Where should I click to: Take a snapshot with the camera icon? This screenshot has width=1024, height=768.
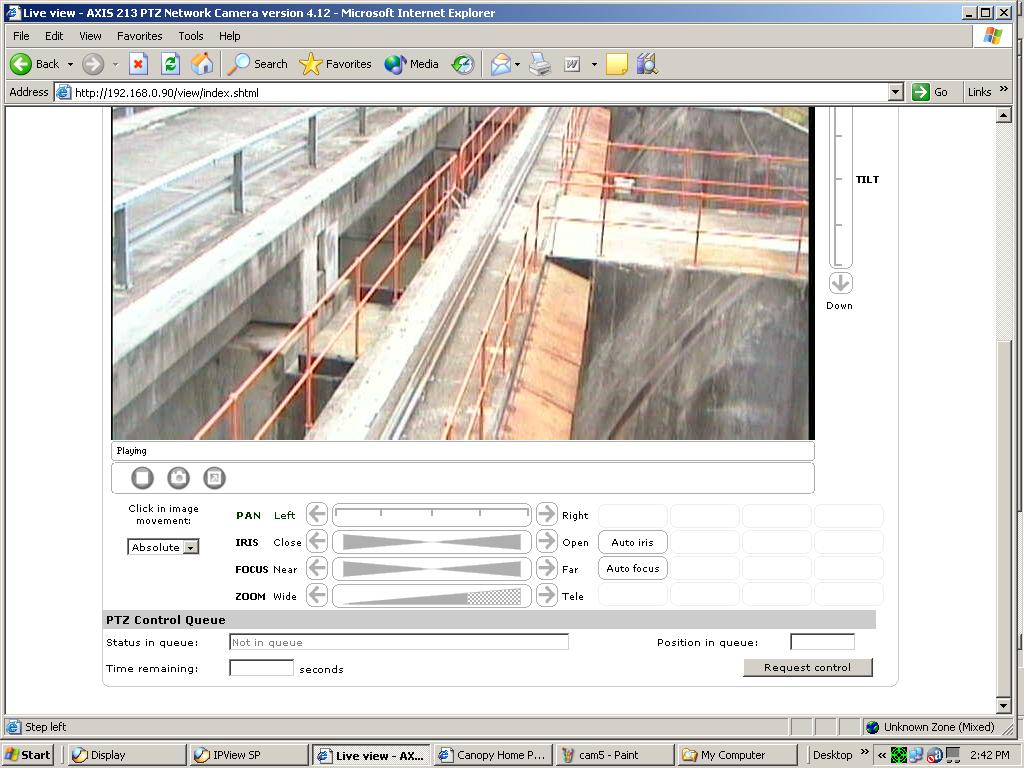178,478
